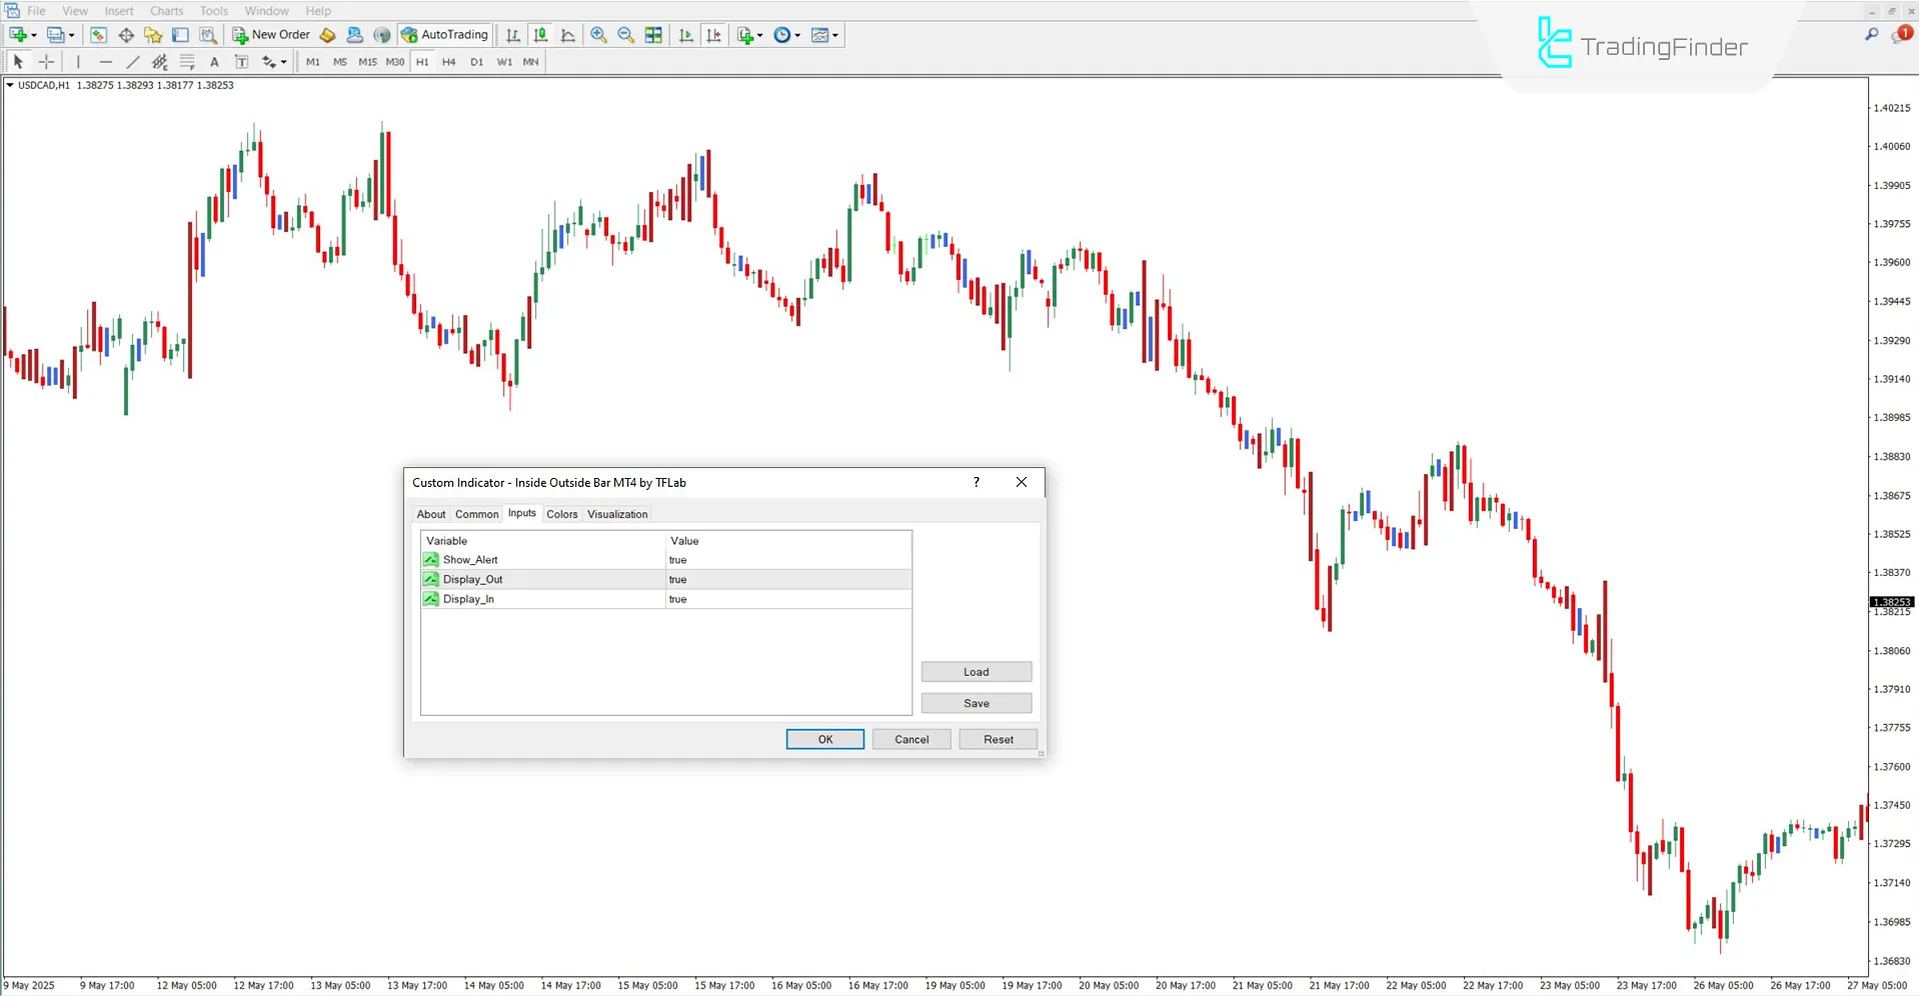Open the arrow objects dropdown
1919x996 pixels.
pos(284,61)
